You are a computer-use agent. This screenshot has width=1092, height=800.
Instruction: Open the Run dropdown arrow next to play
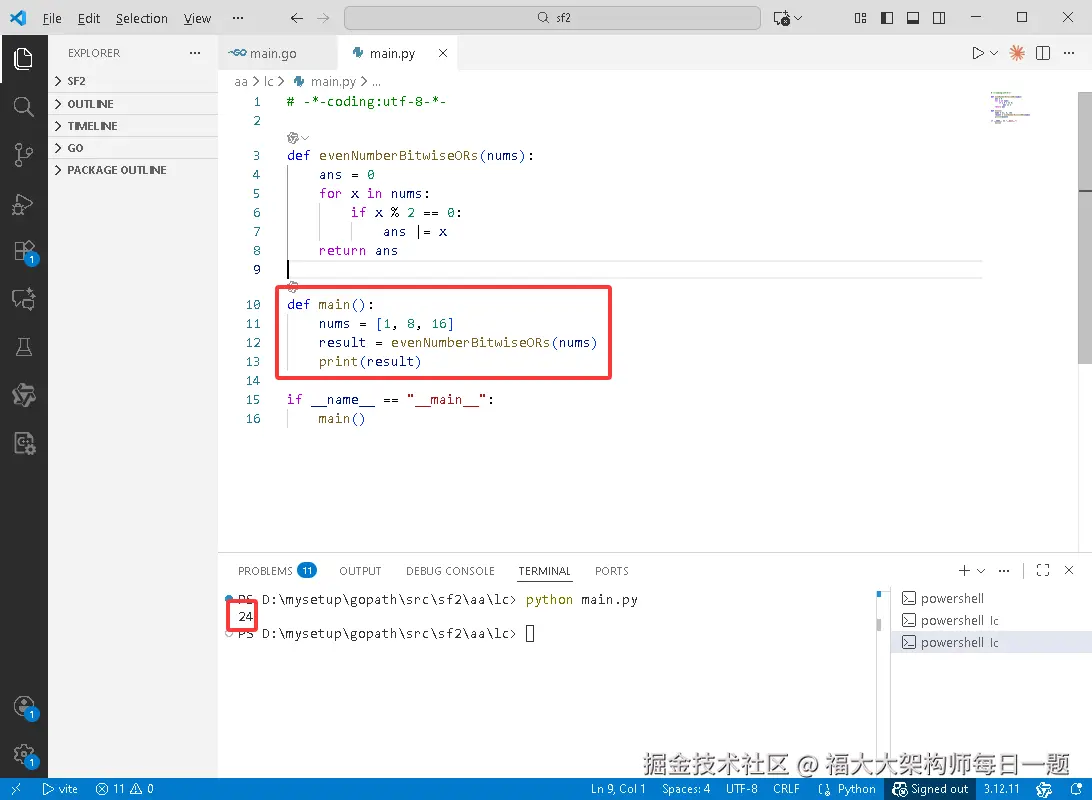[x=994, y=53]
